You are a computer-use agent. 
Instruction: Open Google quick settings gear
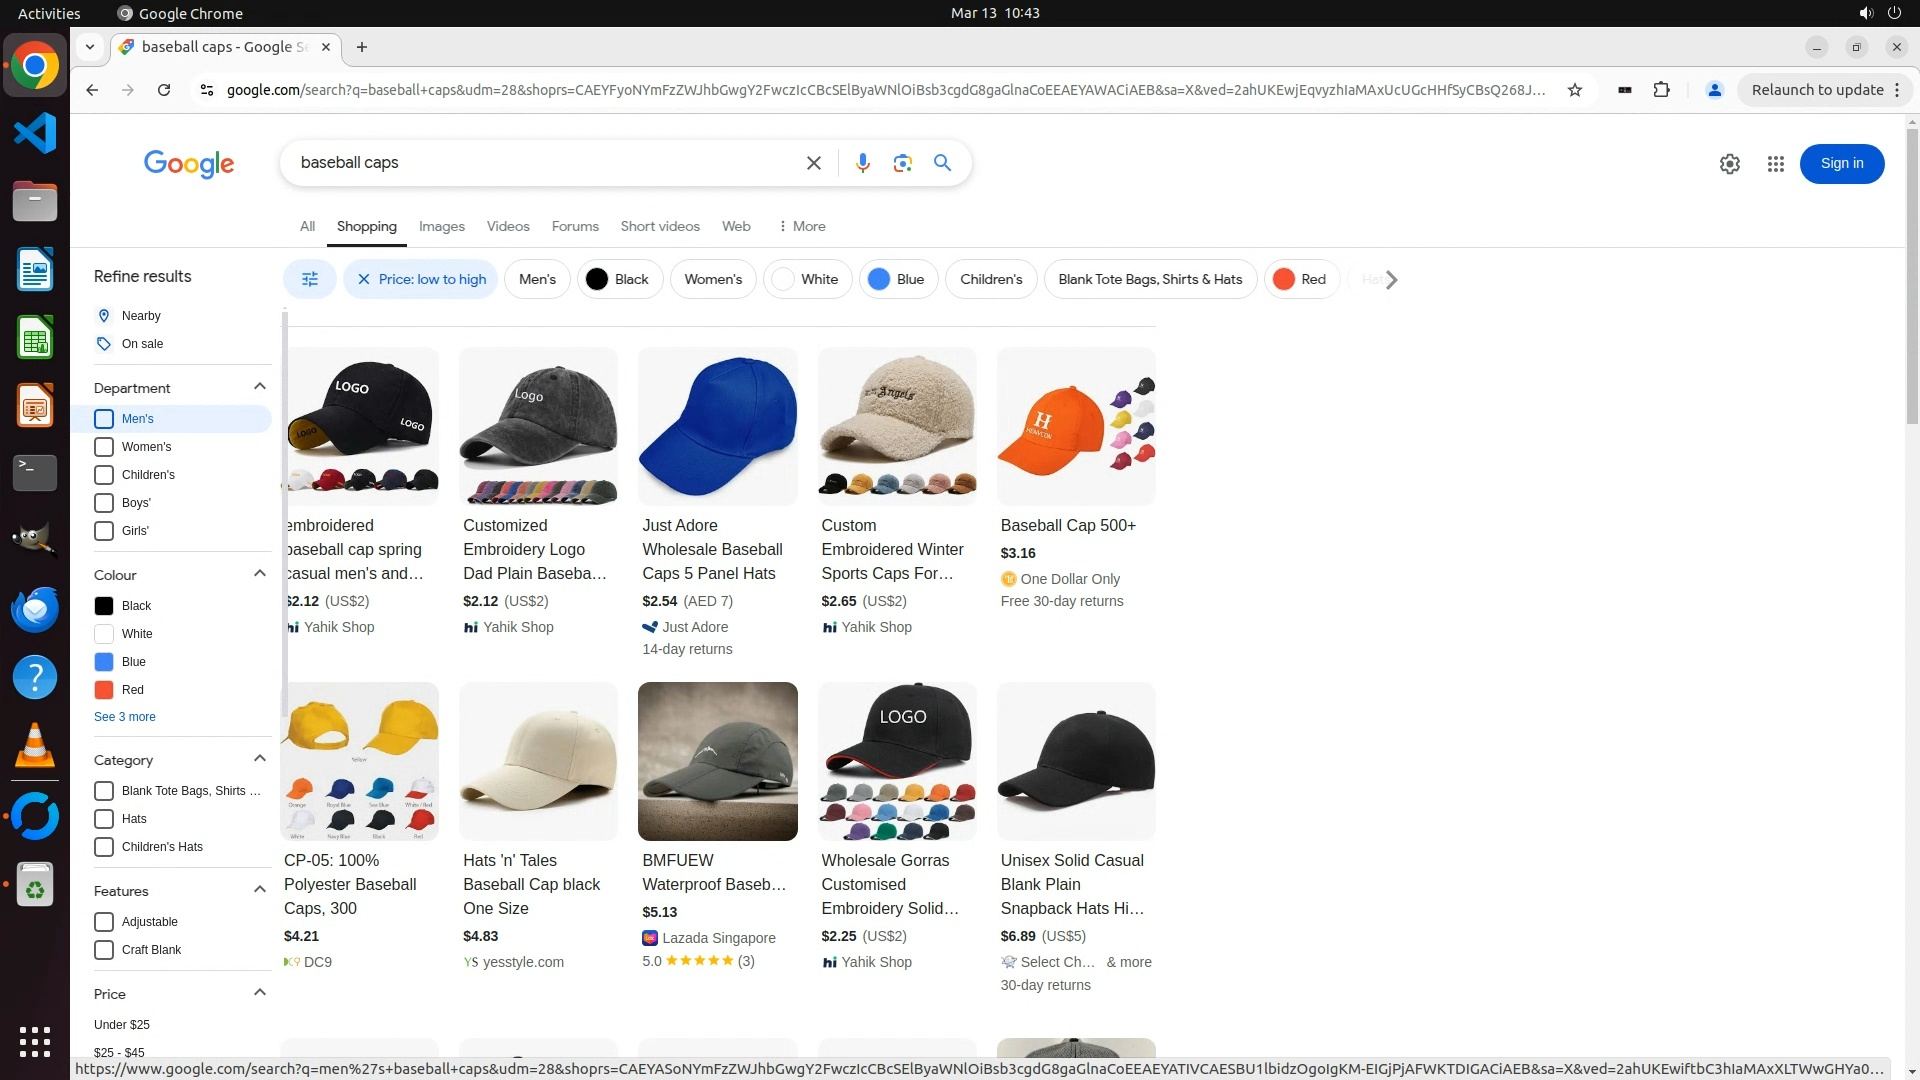[1729, 164]
